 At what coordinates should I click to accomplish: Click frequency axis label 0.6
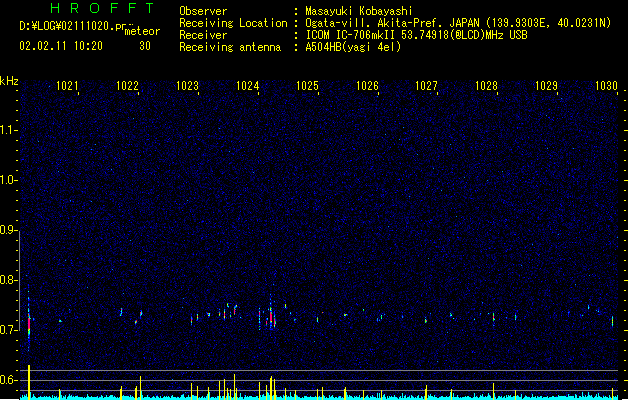pos(8,380)
